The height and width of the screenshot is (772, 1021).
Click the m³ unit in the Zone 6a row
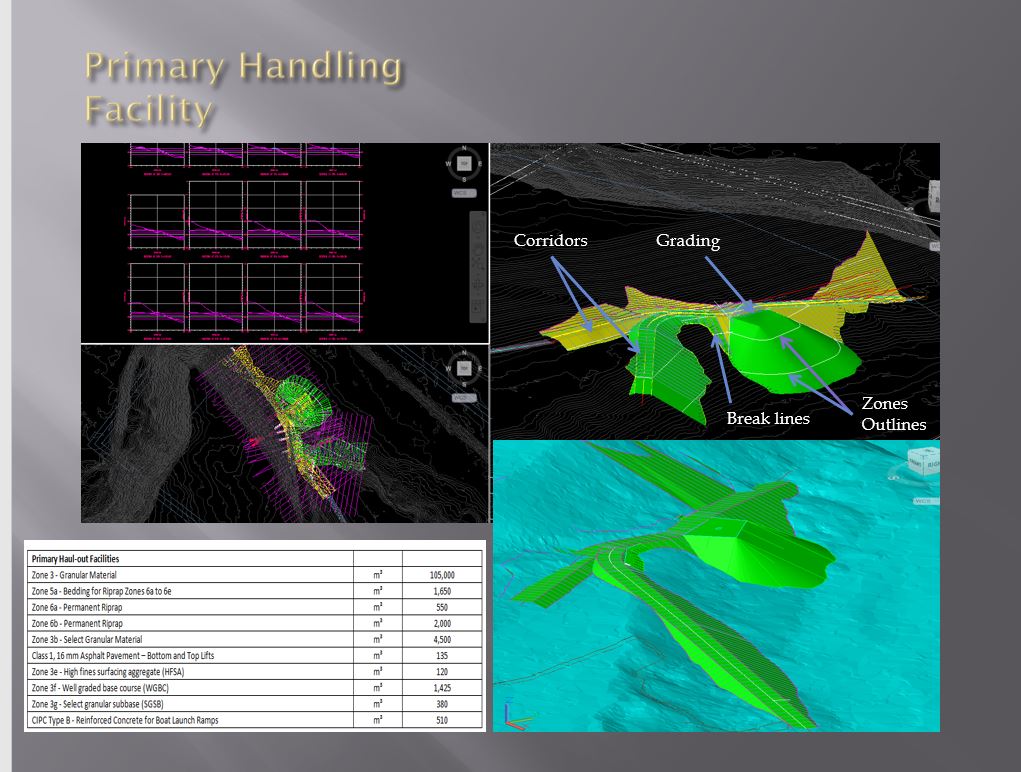coord(378,607)
